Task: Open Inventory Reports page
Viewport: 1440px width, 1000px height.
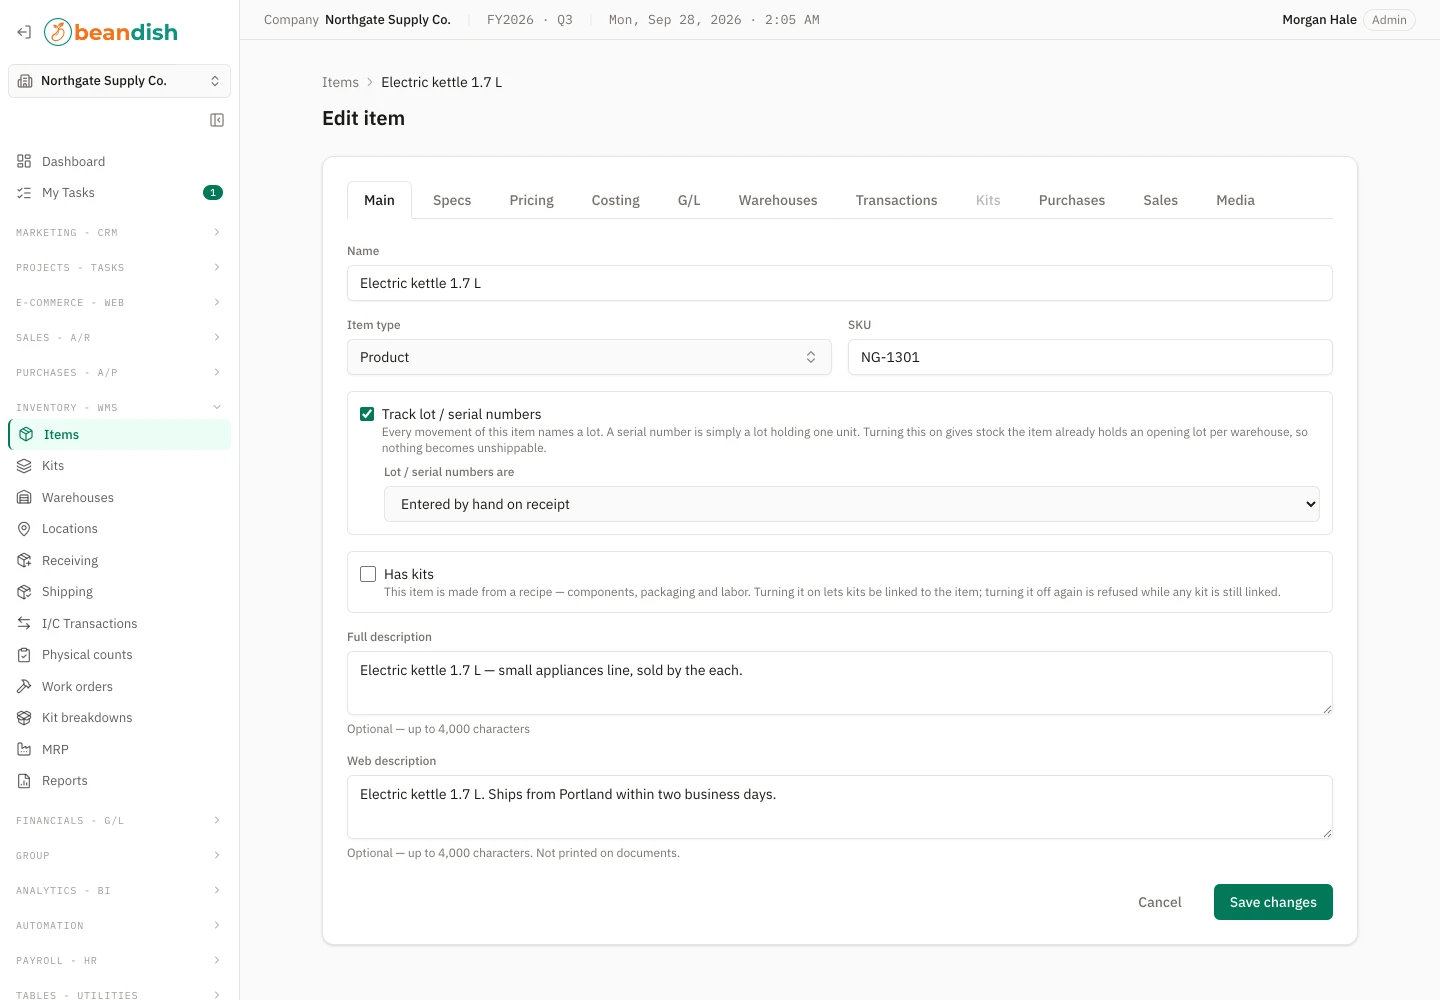Action: pos(119,780)
